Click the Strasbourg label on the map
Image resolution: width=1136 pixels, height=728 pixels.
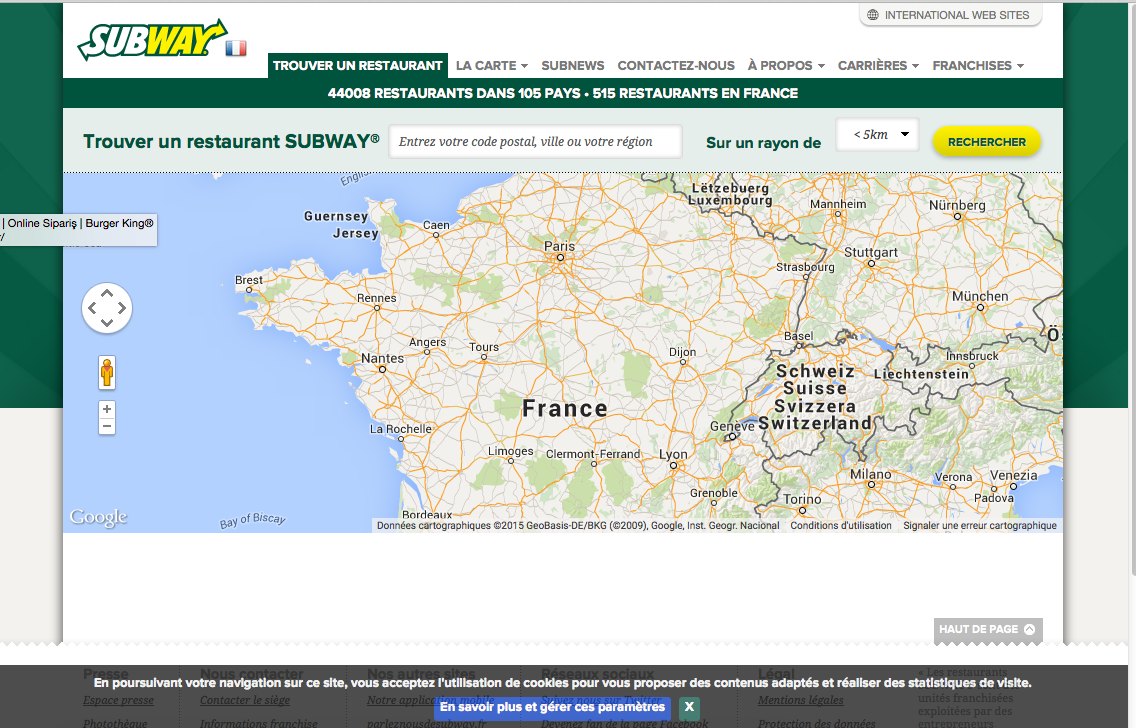click(x=805, y=267)
